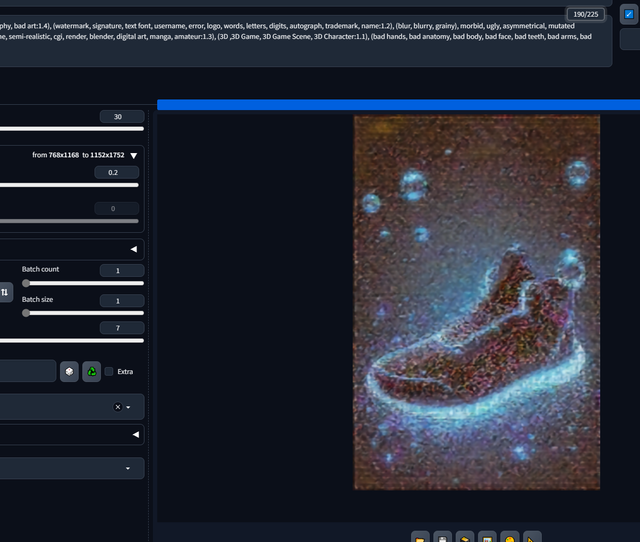Click the number field showing 30
The width and height of the screenshot is (640, 542).
122,117
